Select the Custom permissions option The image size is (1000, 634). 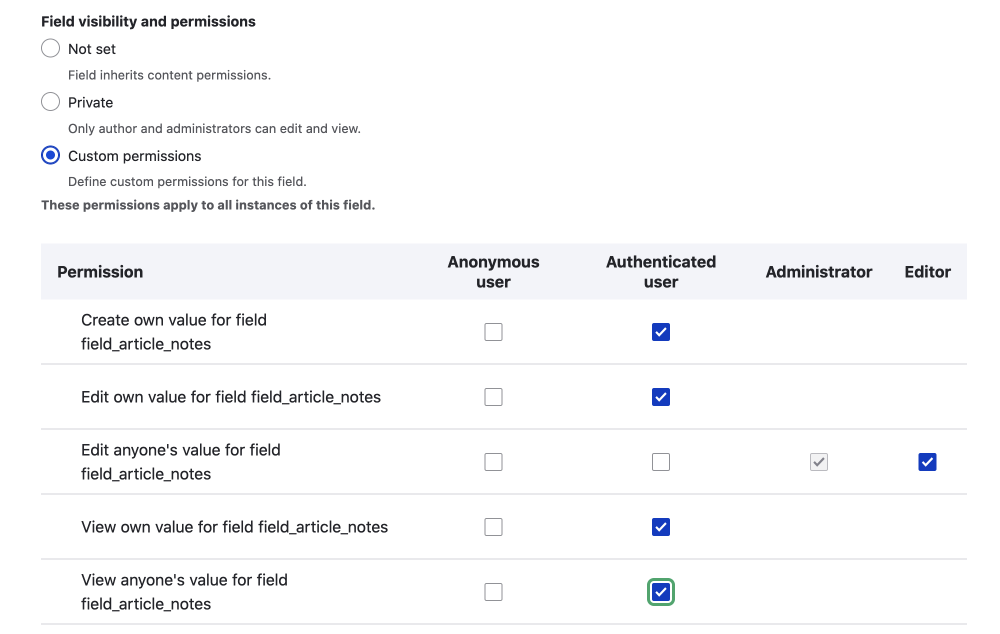pos(50,155)
